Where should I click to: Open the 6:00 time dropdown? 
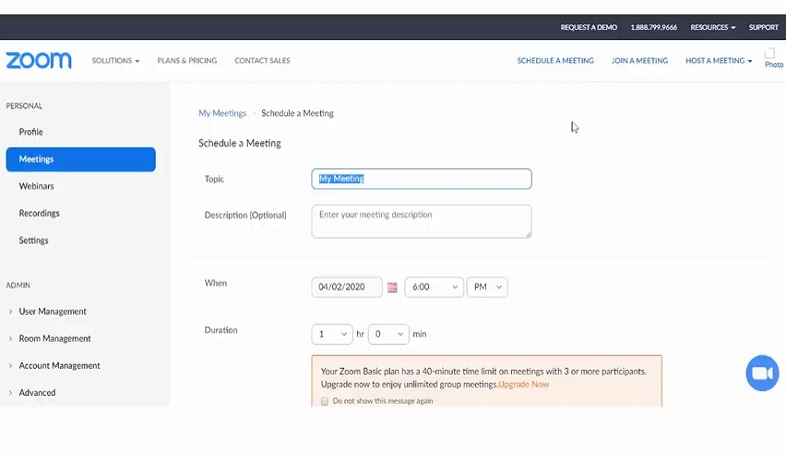[x=433, y=287]
